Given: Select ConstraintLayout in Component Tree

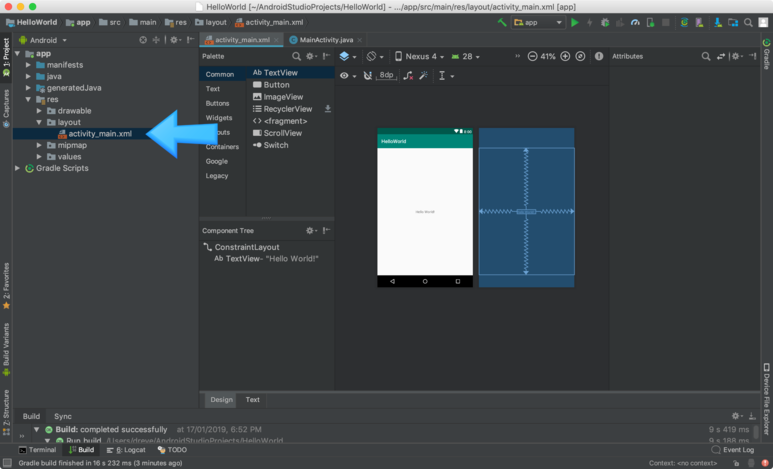Looking at the screenshot, I should 242,247.
